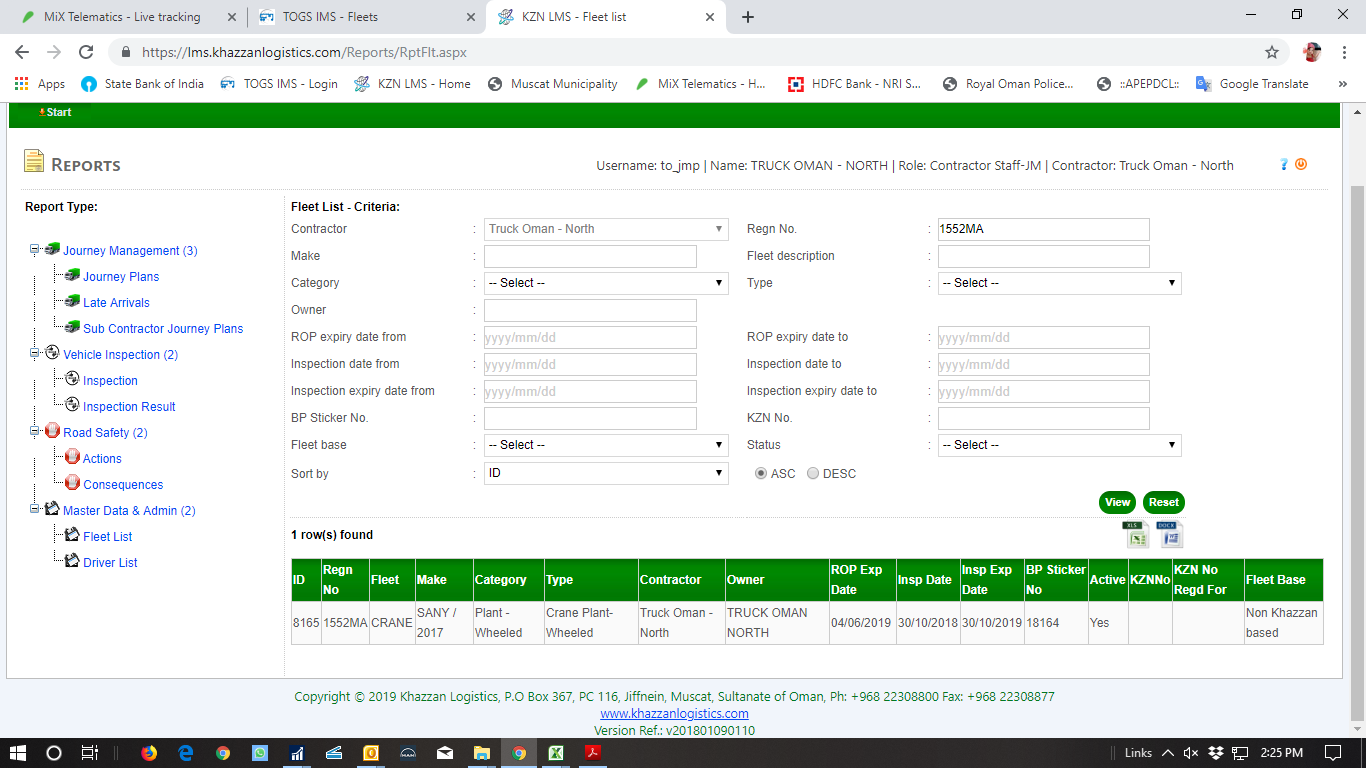Open the blue help question icon
The image size is (1366, 768).
click(1284, 164)
